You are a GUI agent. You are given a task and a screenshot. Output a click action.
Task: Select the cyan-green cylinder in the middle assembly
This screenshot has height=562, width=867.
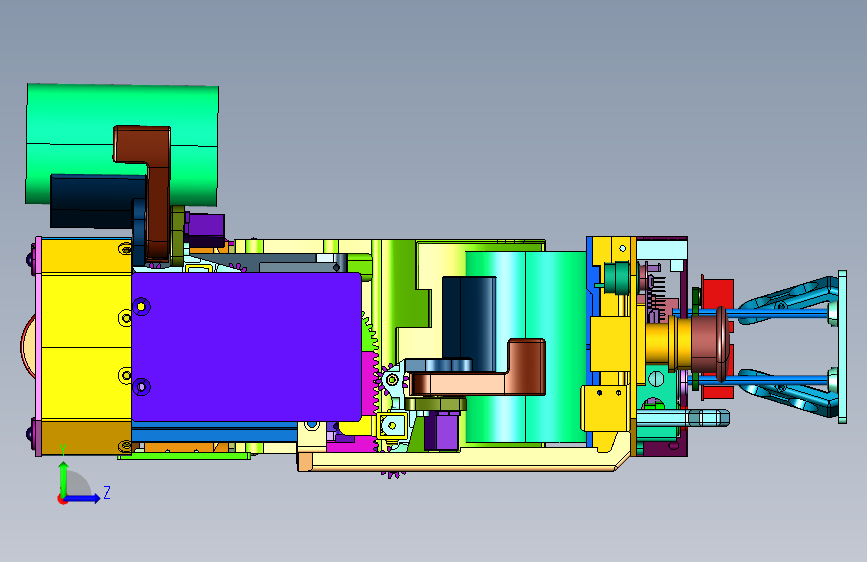(x=525, y=347)
